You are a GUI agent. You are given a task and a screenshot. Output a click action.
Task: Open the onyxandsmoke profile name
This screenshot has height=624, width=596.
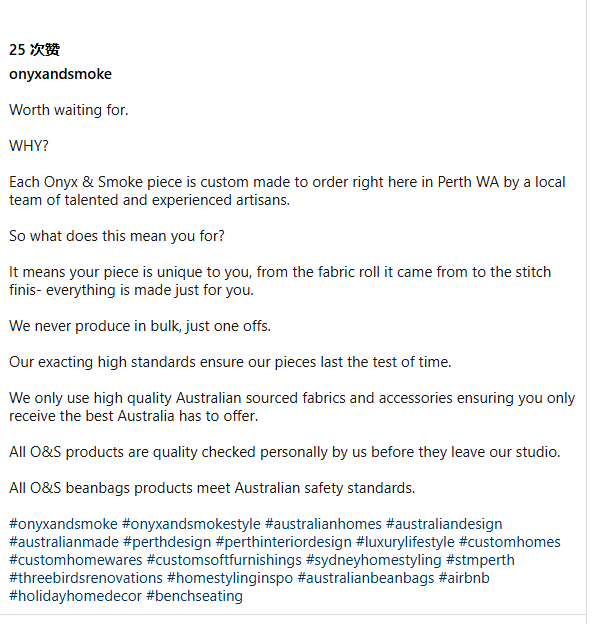60,74
